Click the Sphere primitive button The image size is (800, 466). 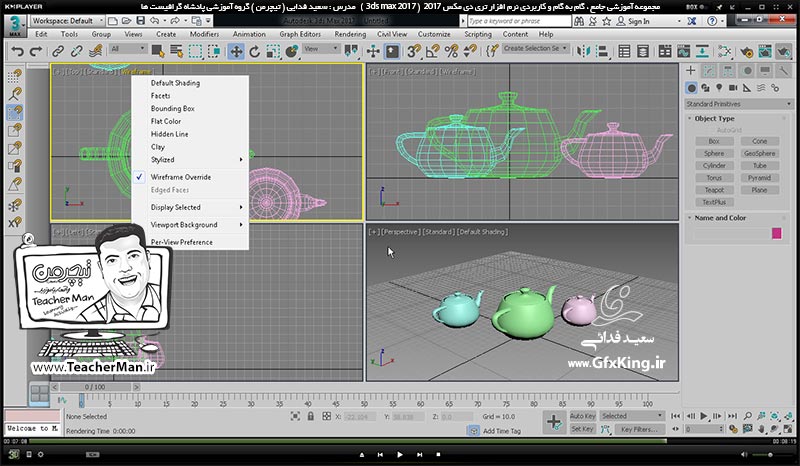714,153
